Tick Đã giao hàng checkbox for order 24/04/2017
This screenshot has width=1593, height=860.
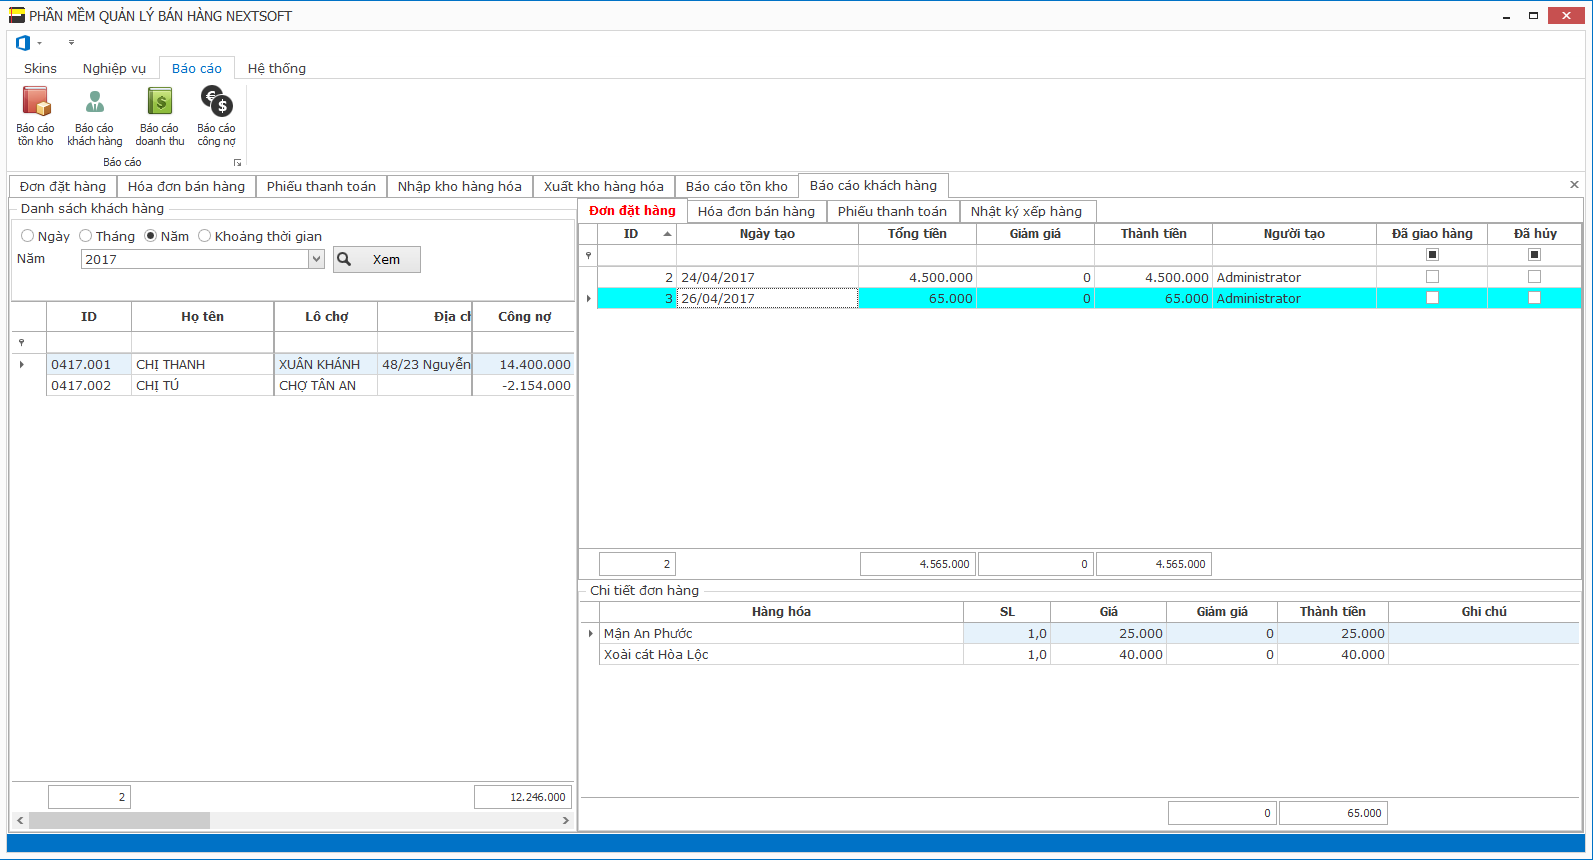pyautogui.click(x=1432, y=277)
